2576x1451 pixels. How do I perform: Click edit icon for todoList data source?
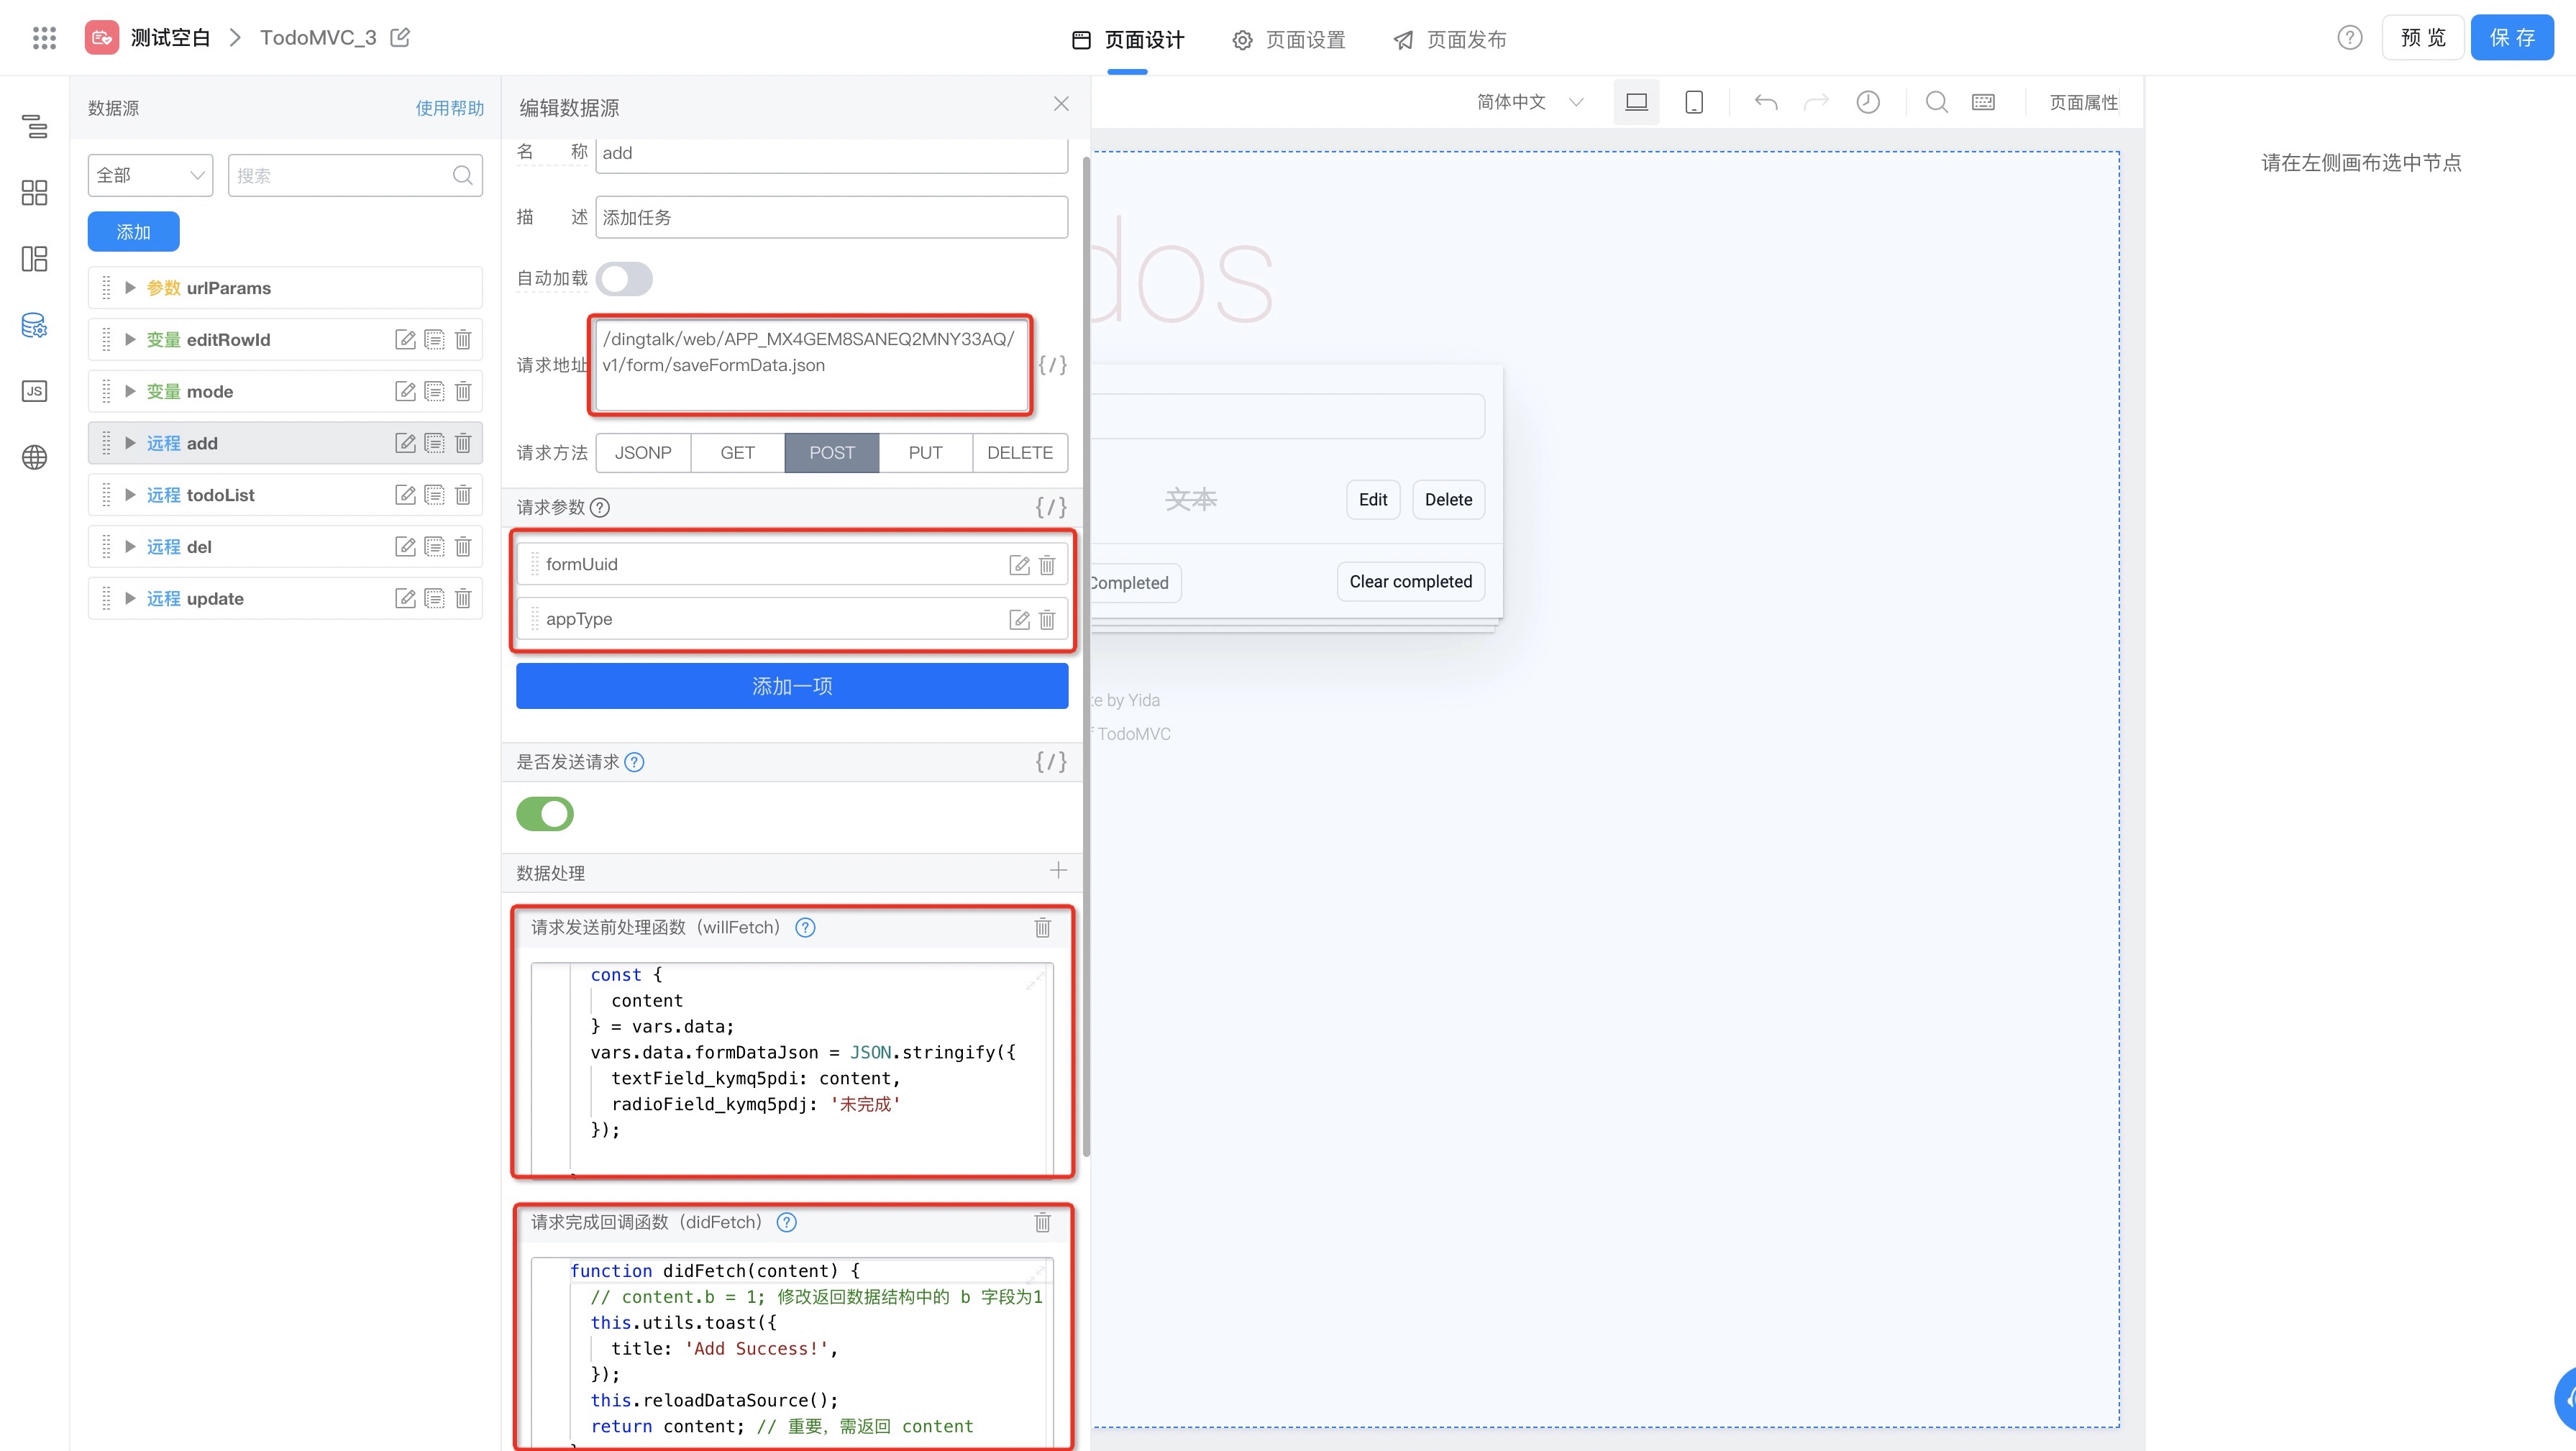pyautogui.click(x=405, y=495)
